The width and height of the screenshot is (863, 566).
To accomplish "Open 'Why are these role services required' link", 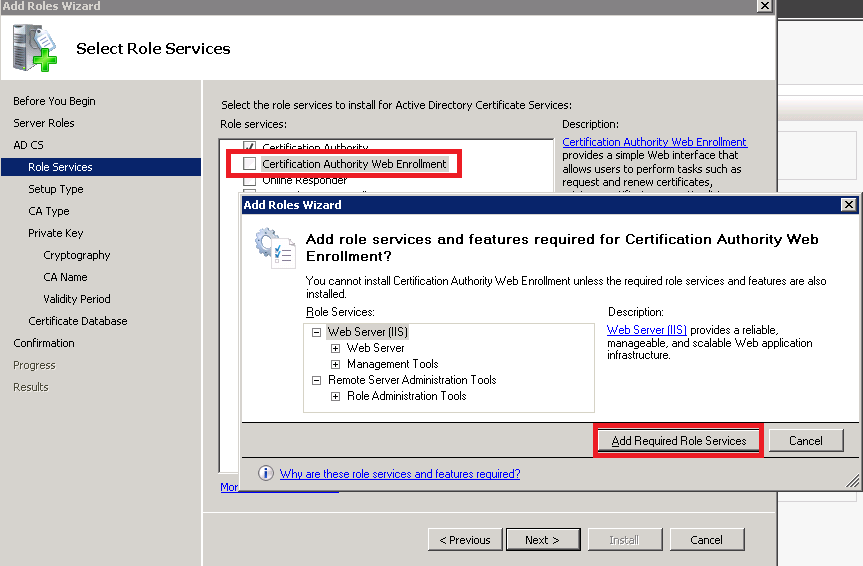I will click(x=400, y=474).
